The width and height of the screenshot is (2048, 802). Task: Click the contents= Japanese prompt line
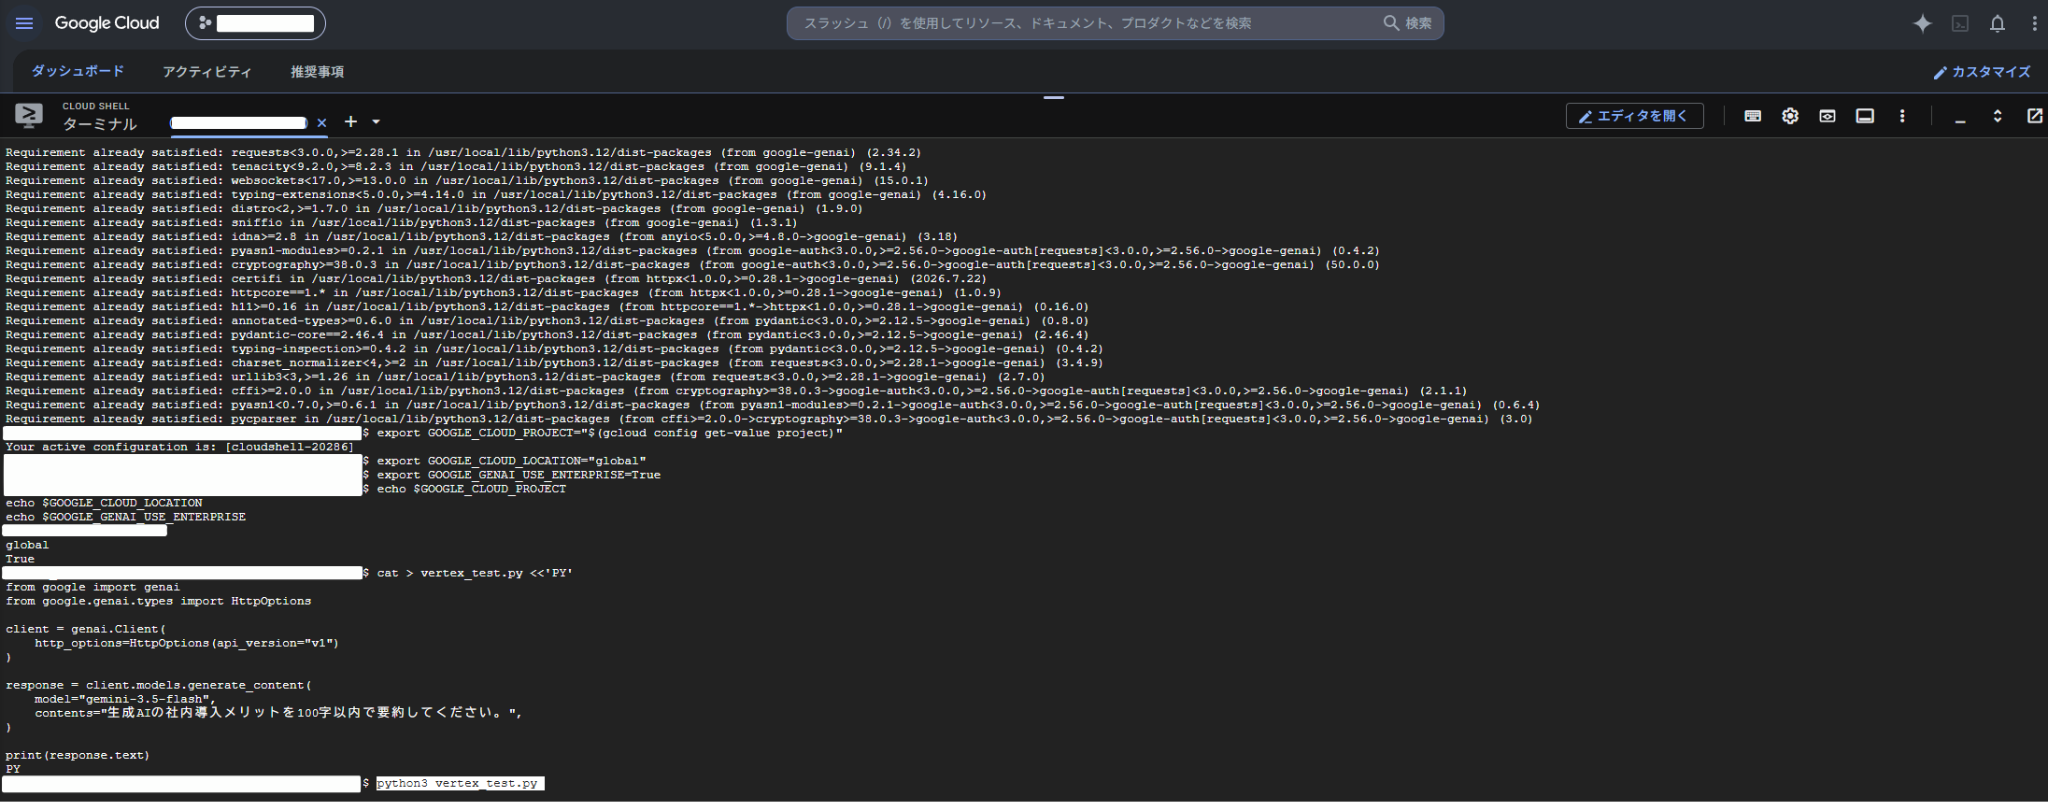pyautogui.click(x=278, y=713)
